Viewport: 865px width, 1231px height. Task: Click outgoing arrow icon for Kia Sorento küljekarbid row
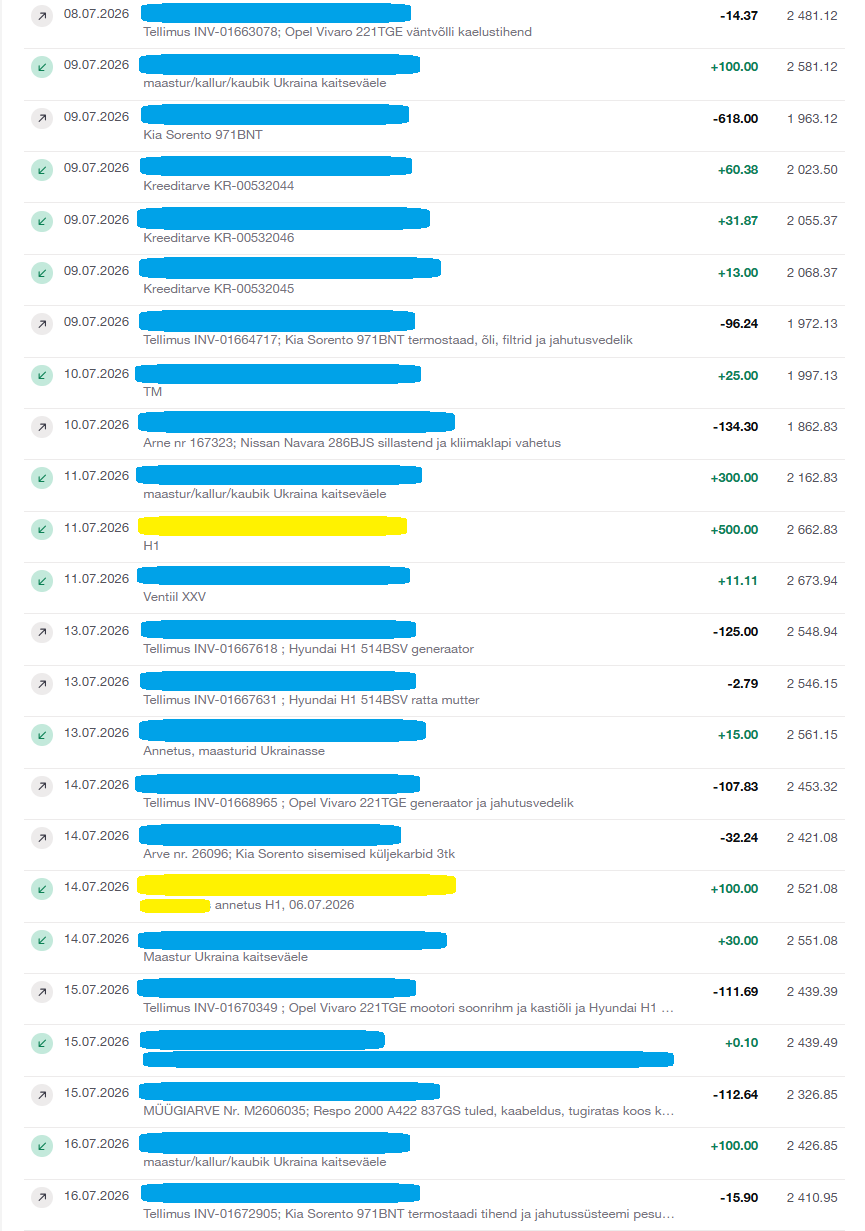click(41, 837)
